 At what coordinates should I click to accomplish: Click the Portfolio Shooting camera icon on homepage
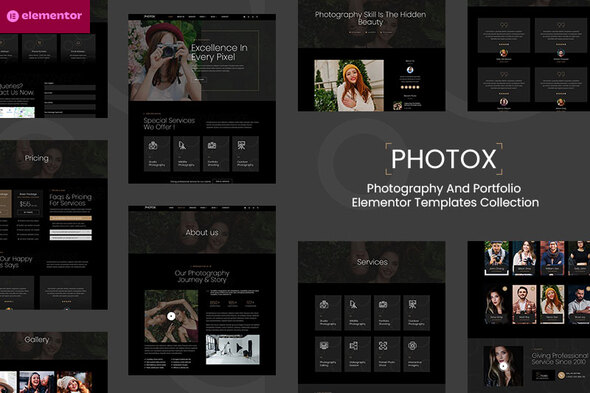coord(212,145)
